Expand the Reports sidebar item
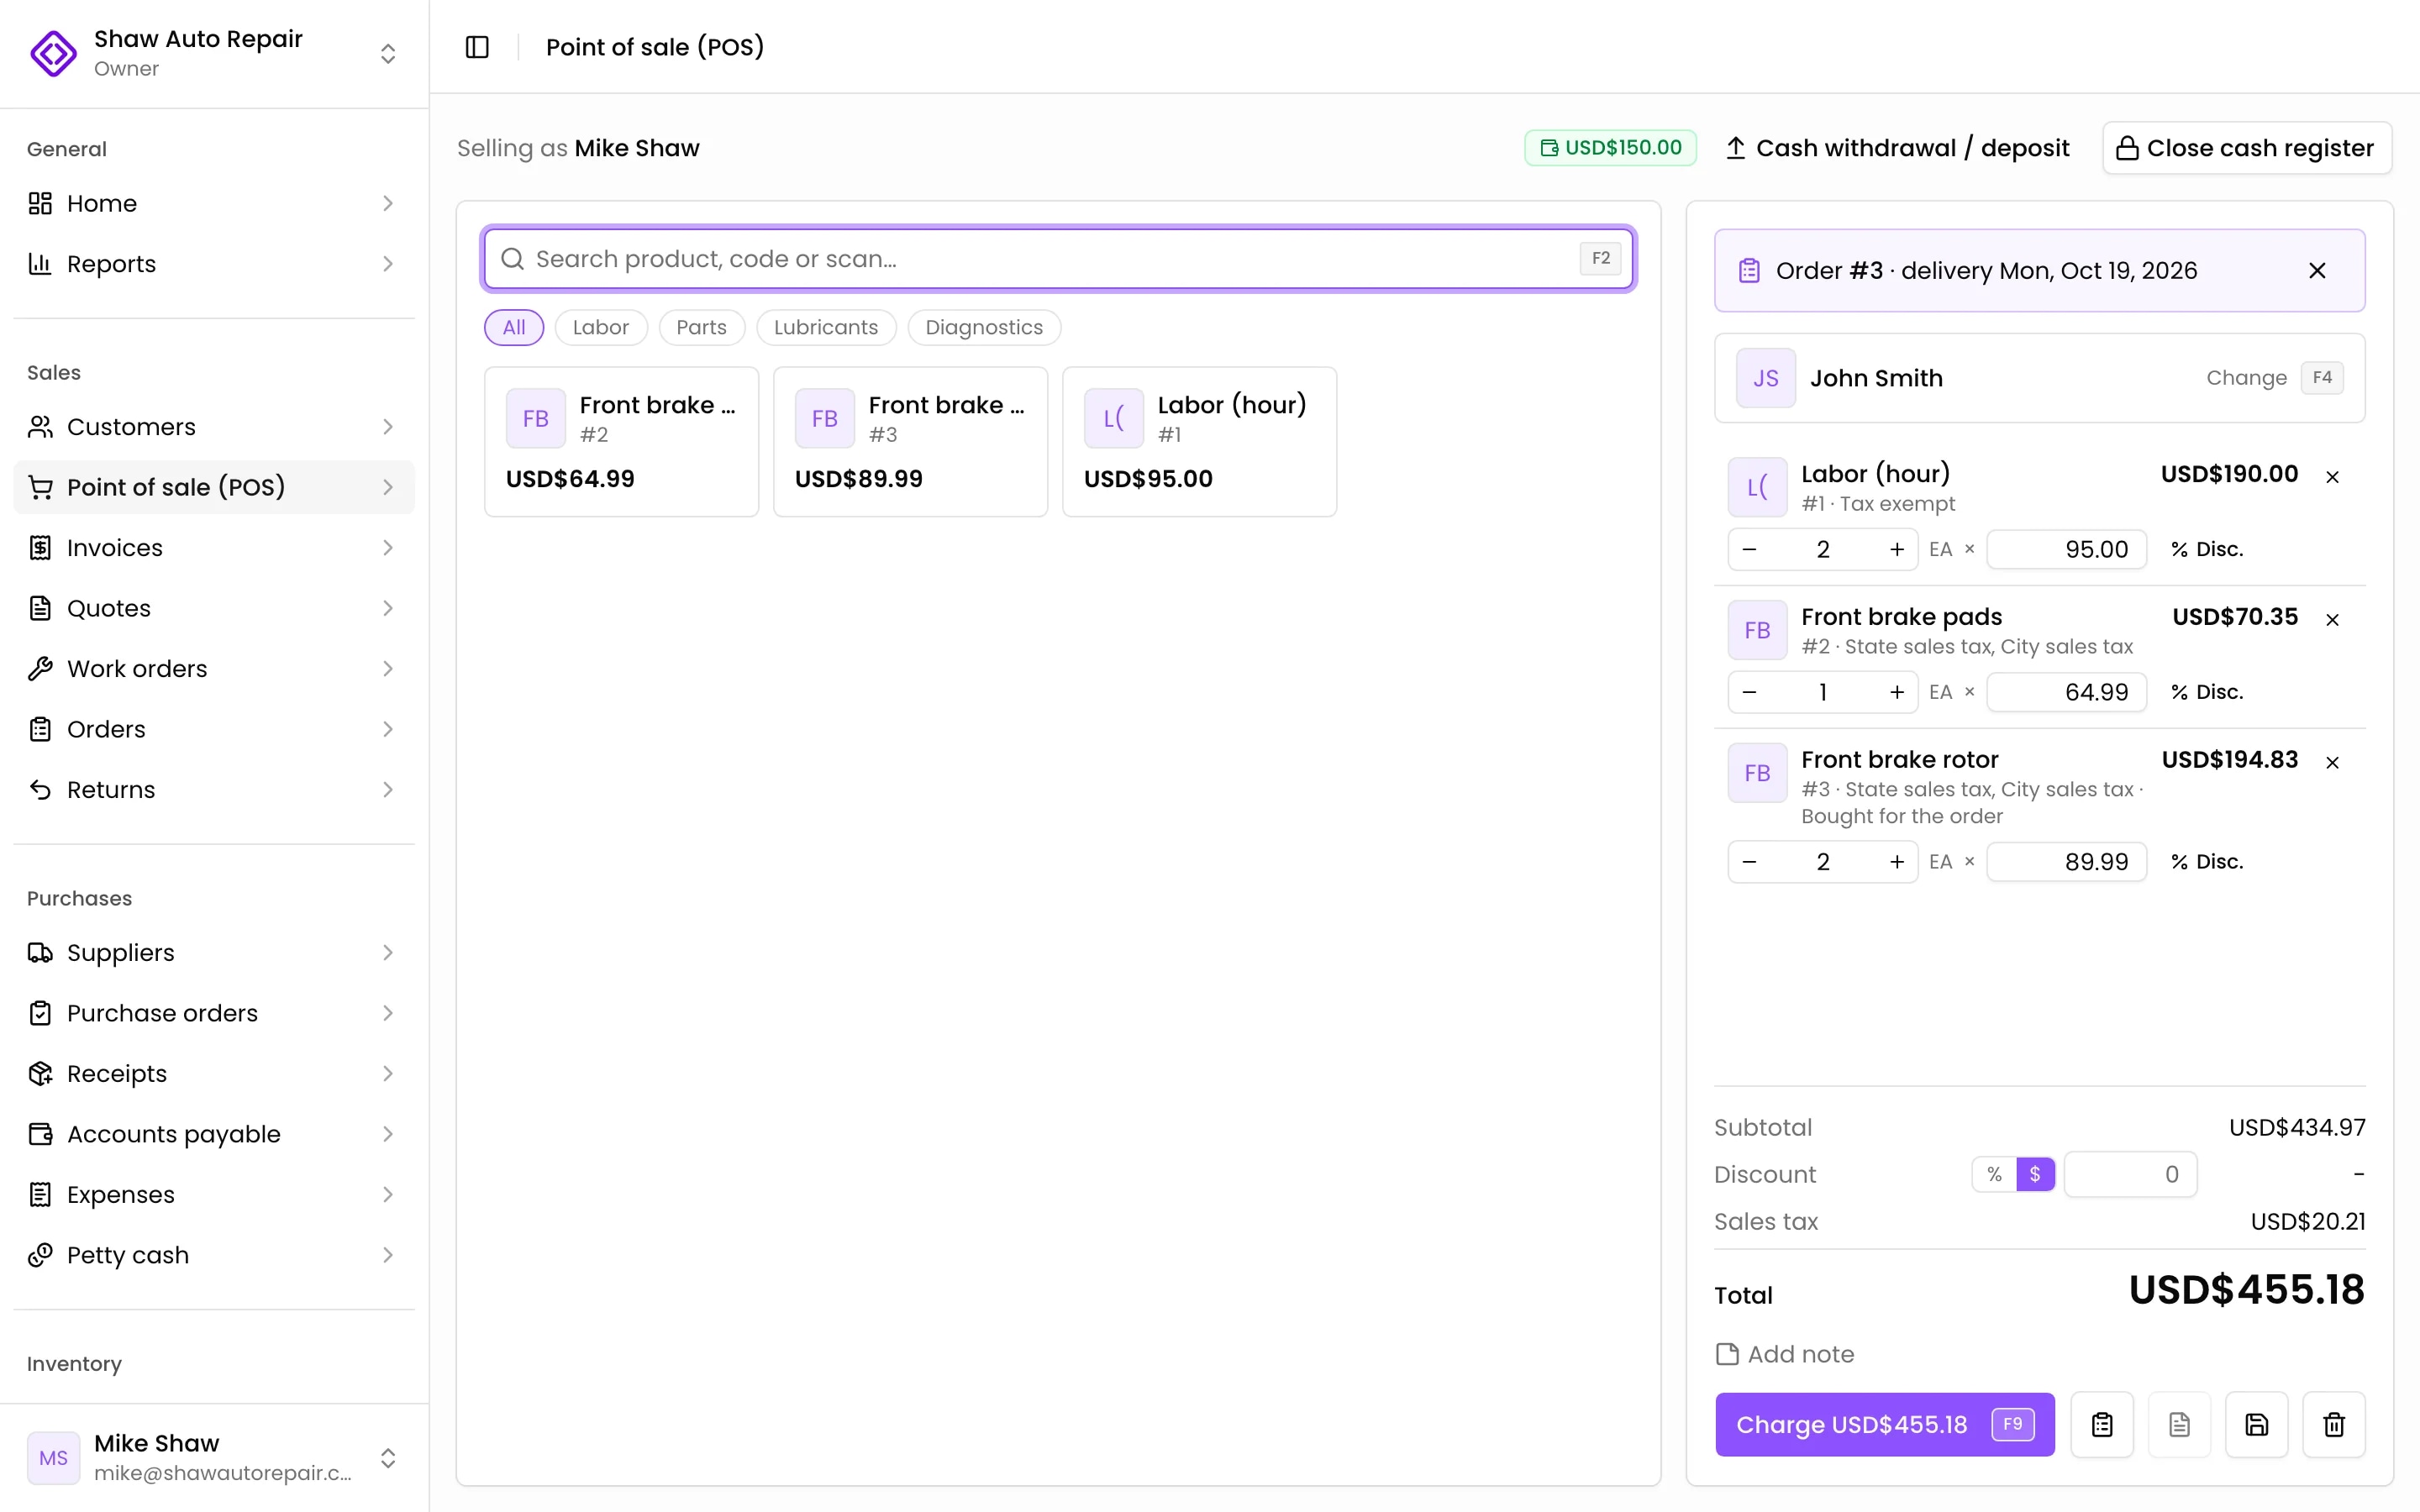Image resolution: width=2420 pixels, height=1512 pixels. (214, 264)
